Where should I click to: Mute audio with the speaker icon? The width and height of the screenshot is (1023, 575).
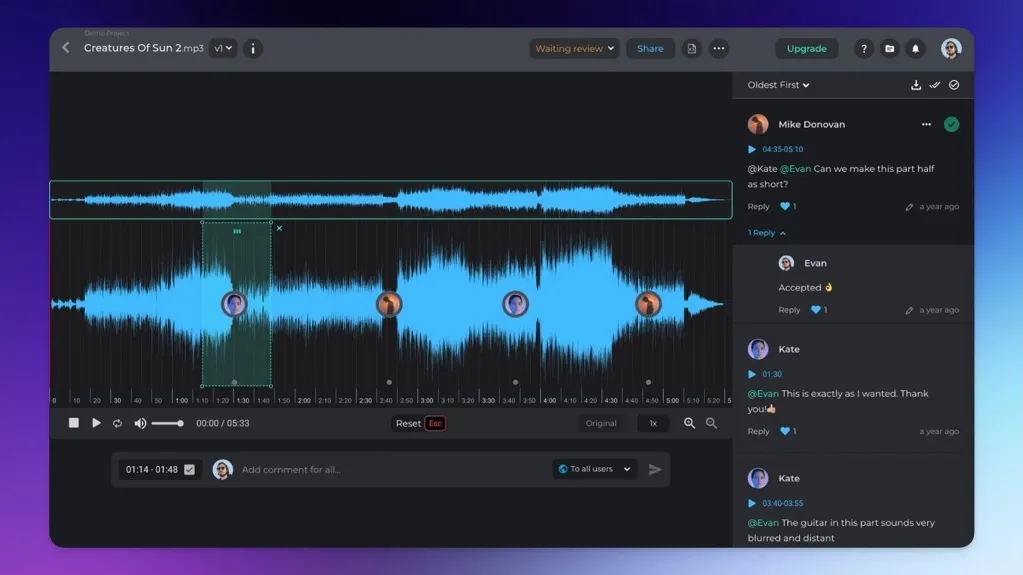140,424
